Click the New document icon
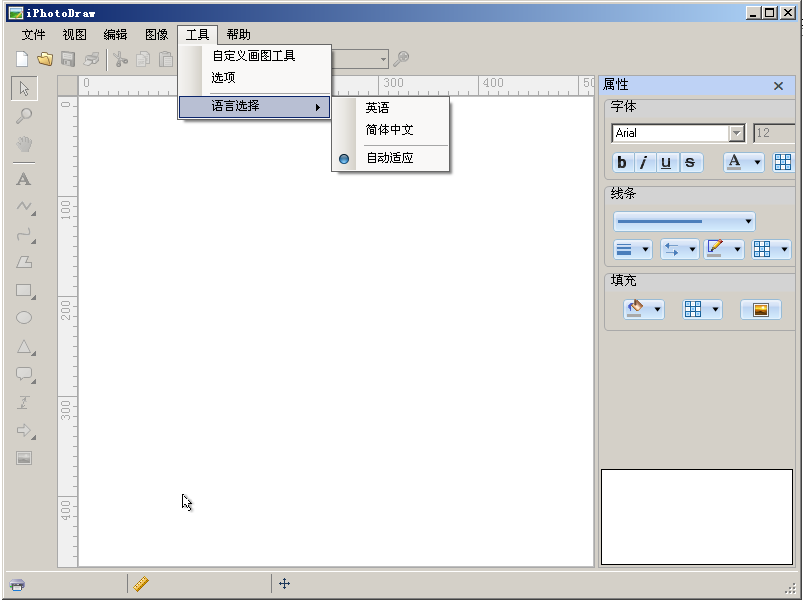Screen dimensions: 803x601 [x=22, y=59]
